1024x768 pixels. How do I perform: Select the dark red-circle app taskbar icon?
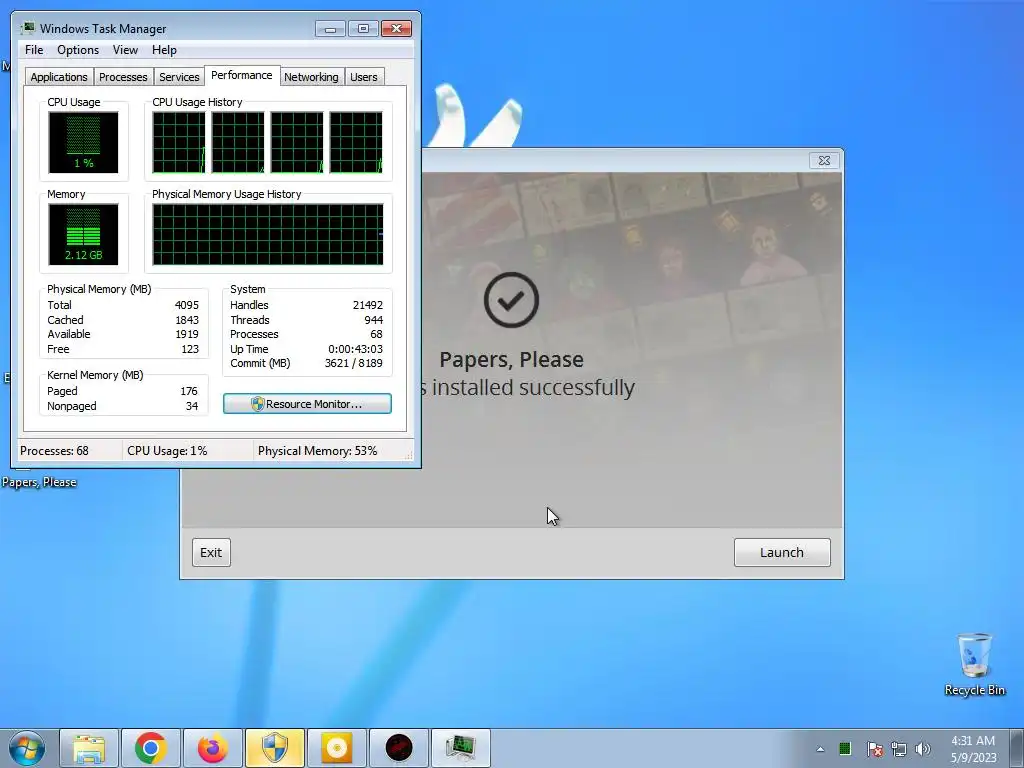399,748
